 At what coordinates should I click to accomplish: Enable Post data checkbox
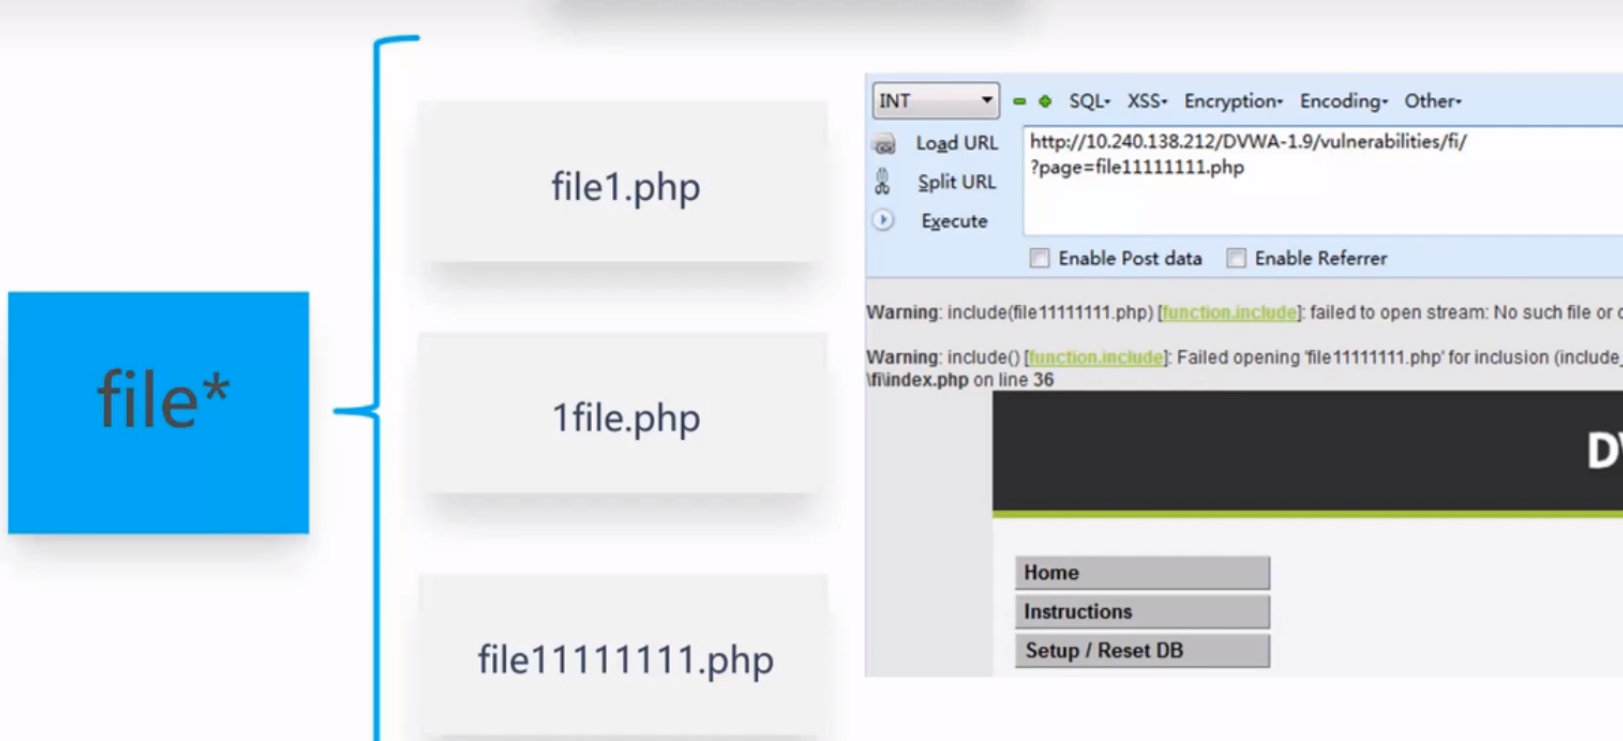click(1040, 258)
